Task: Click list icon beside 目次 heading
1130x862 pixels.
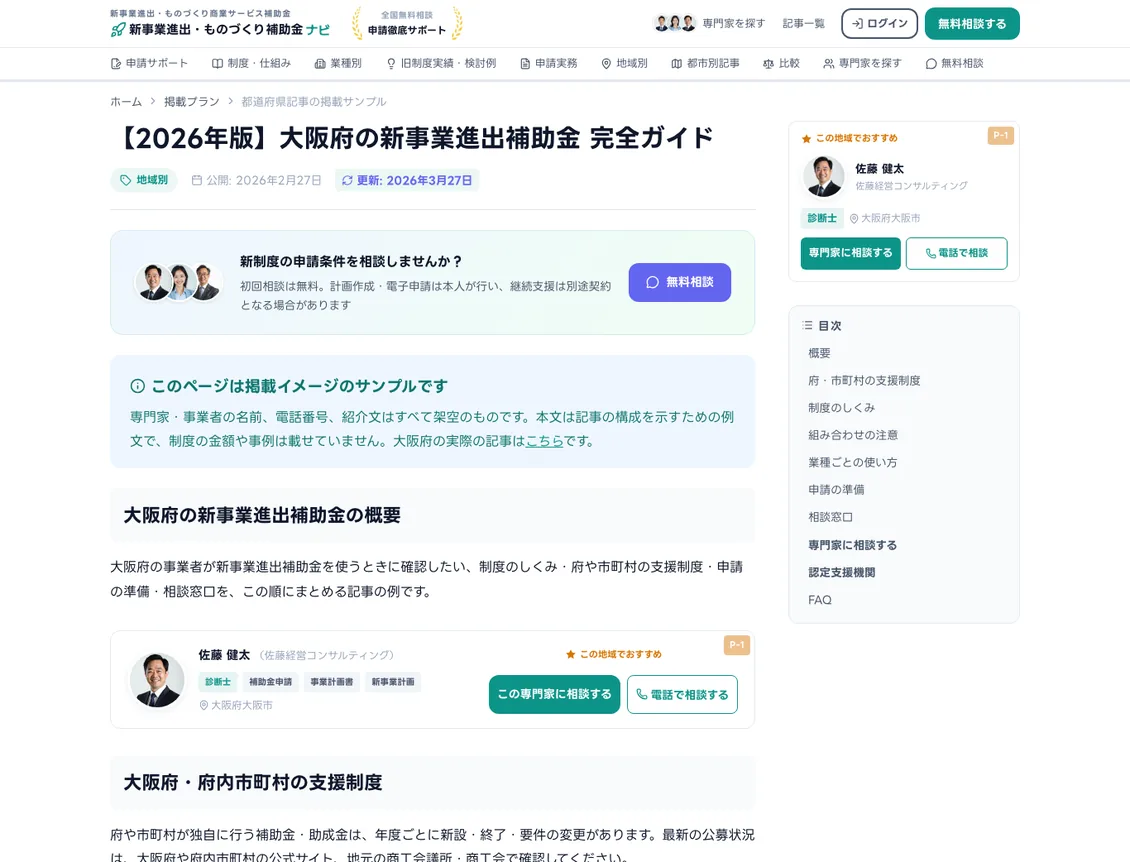Action: [x=807, y=326]
